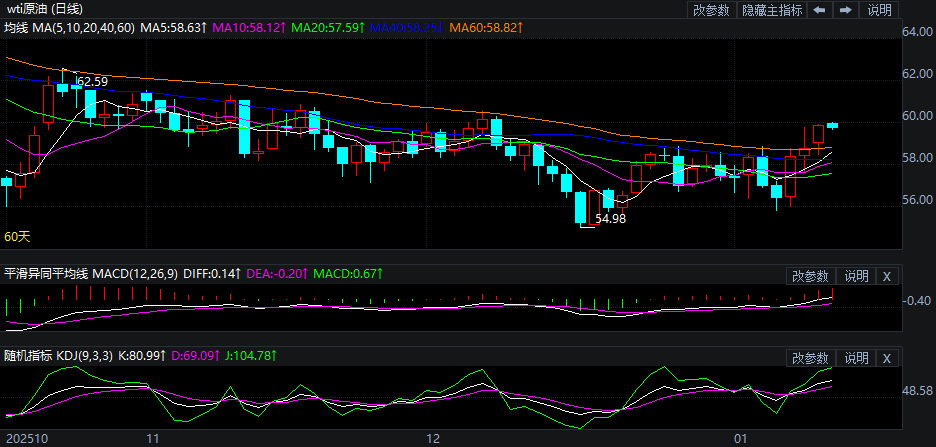Click the right arrow to scroll chart forward
Viewport: 936px width, 447px height.
pos(846,10)
